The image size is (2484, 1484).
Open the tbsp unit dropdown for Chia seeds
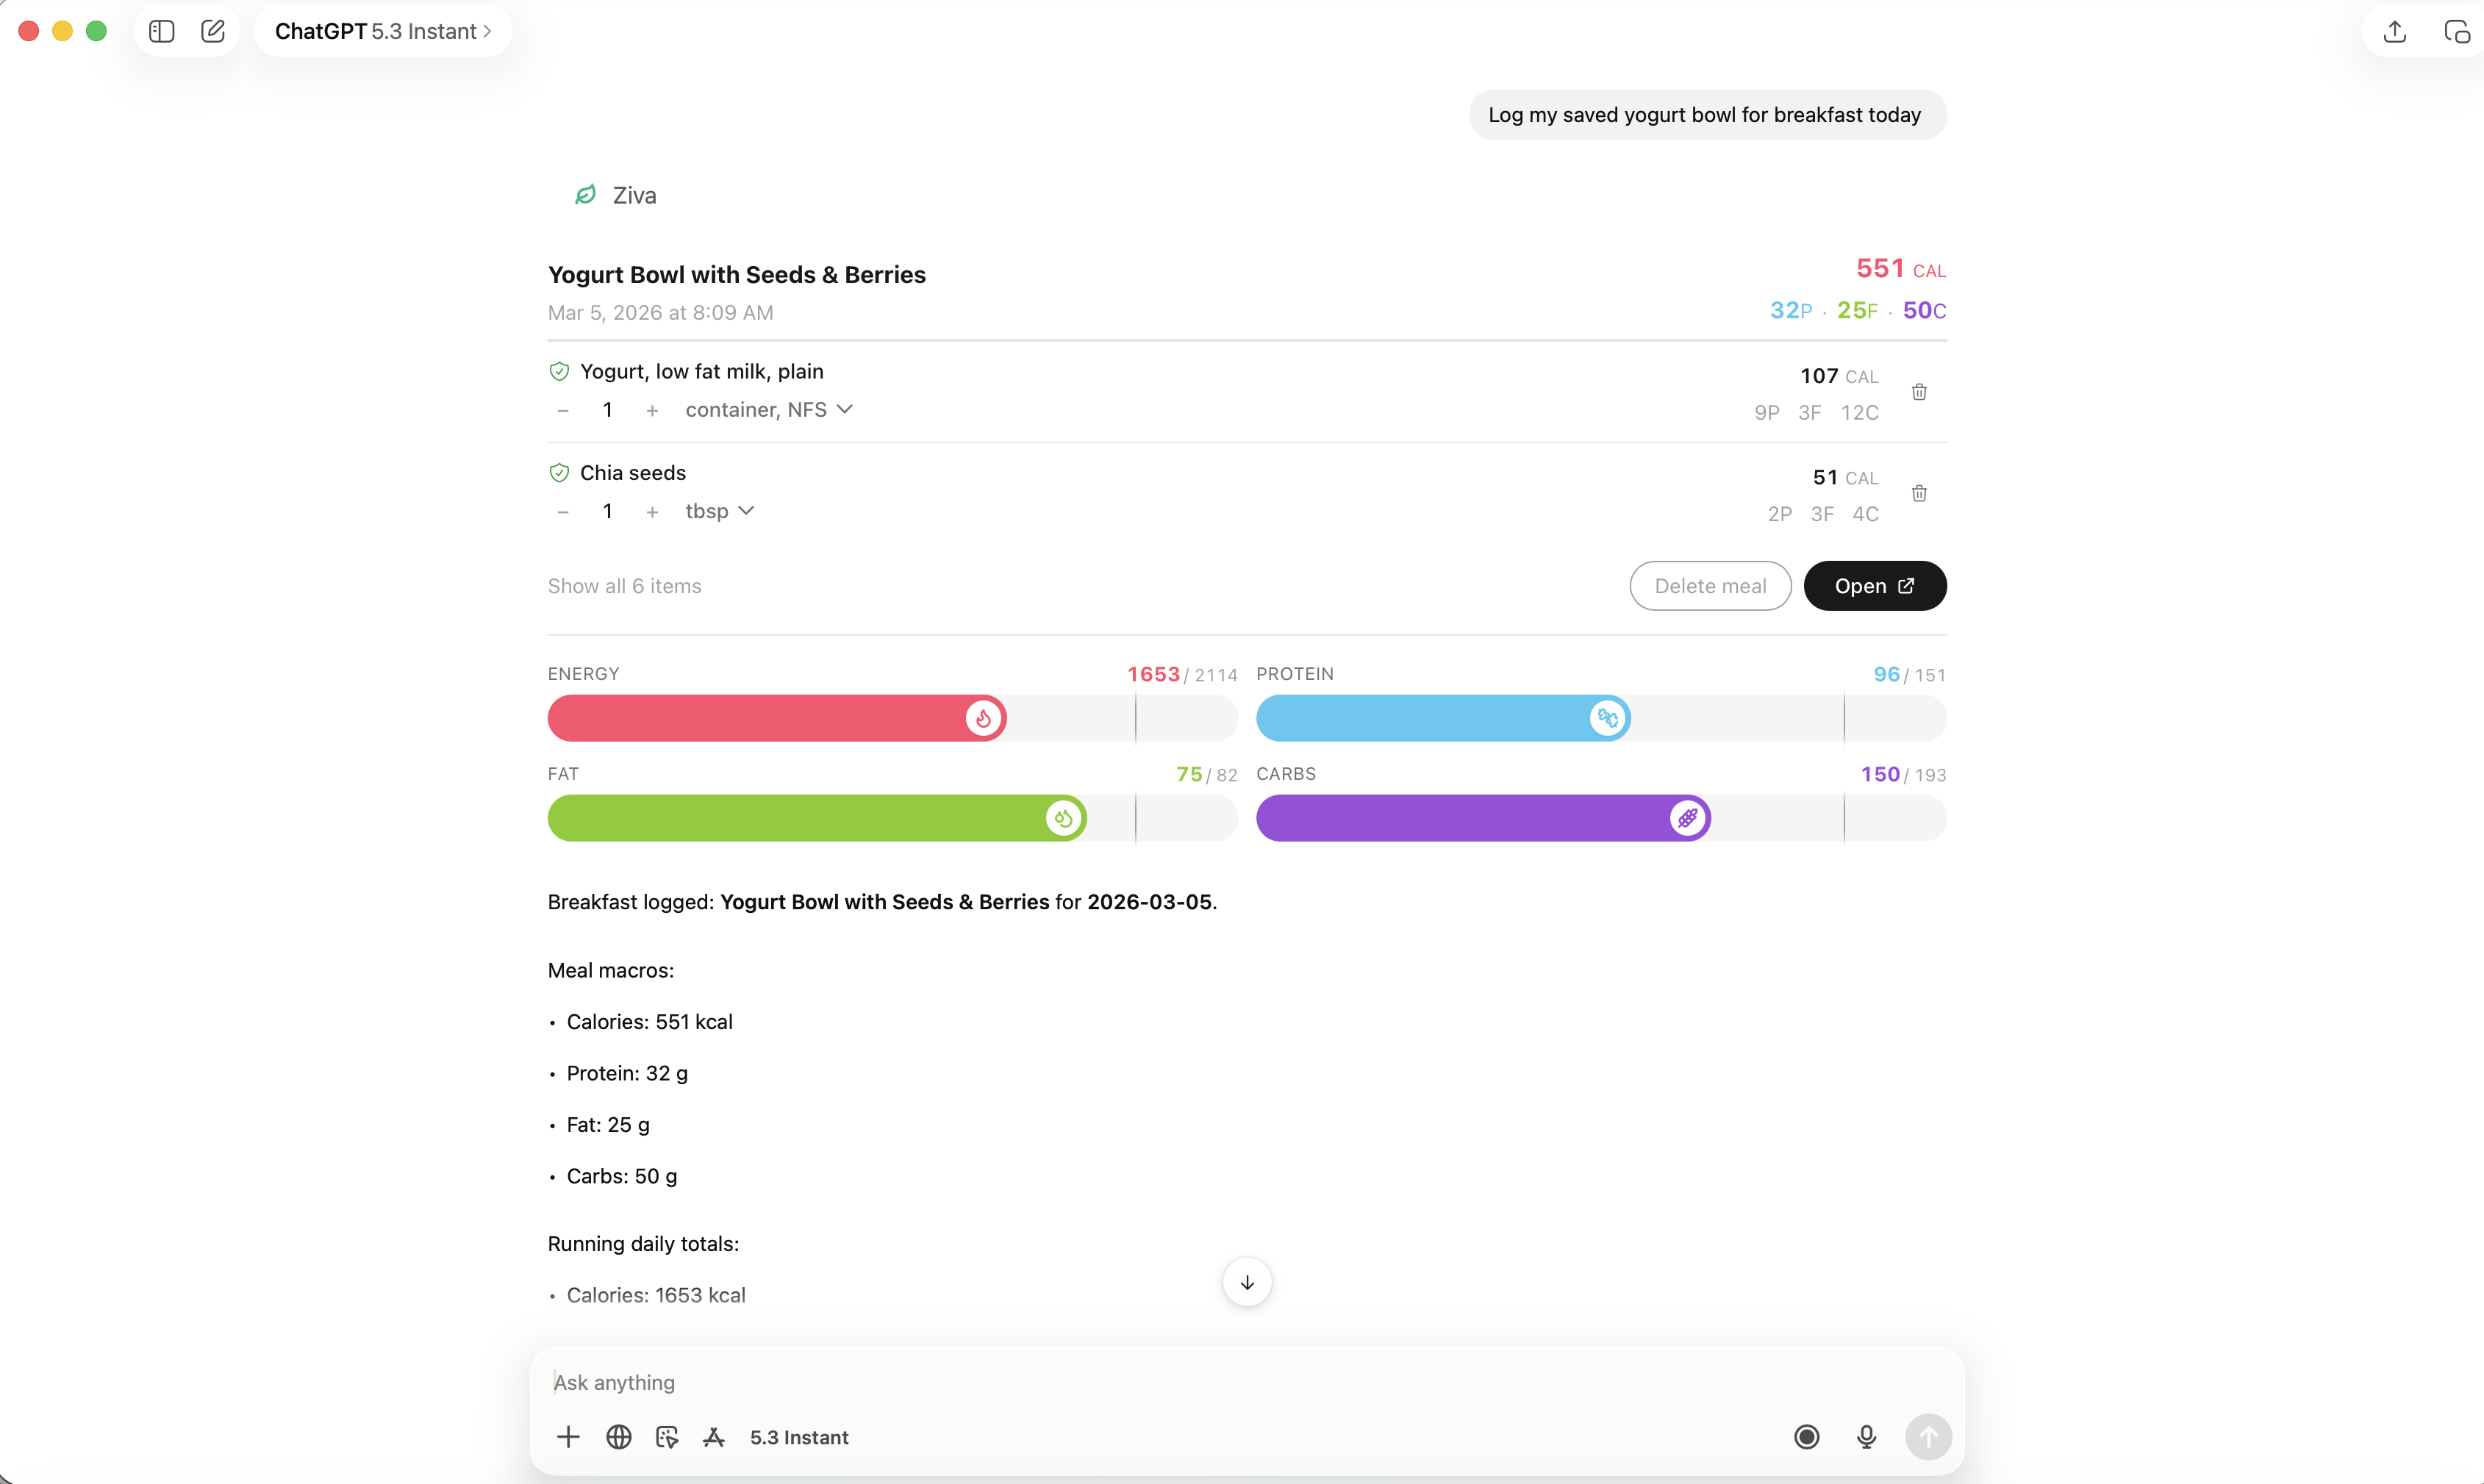(x=719, y=510)
